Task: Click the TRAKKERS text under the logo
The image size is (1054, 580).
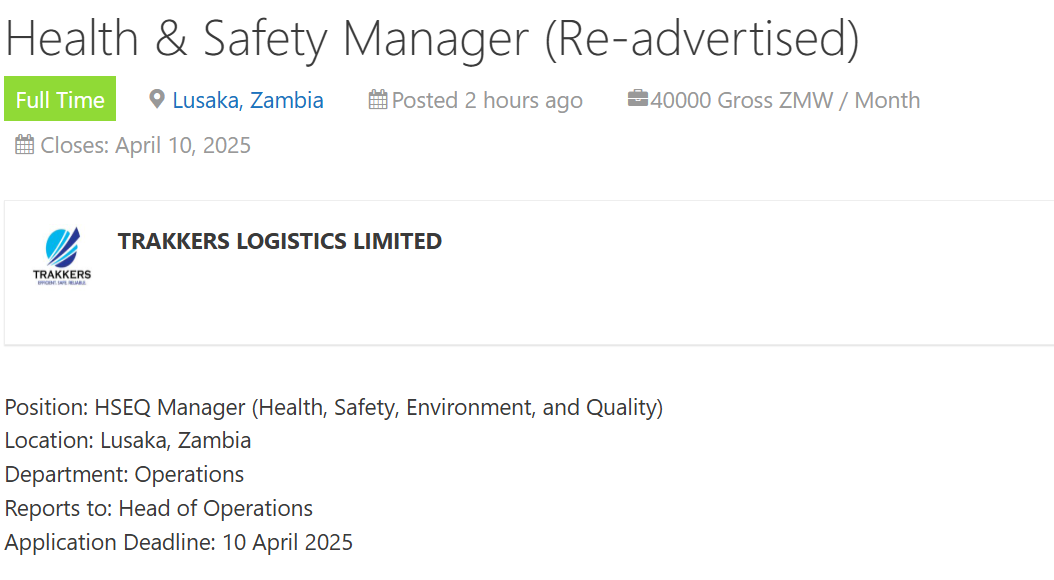Action: [62, 275]
